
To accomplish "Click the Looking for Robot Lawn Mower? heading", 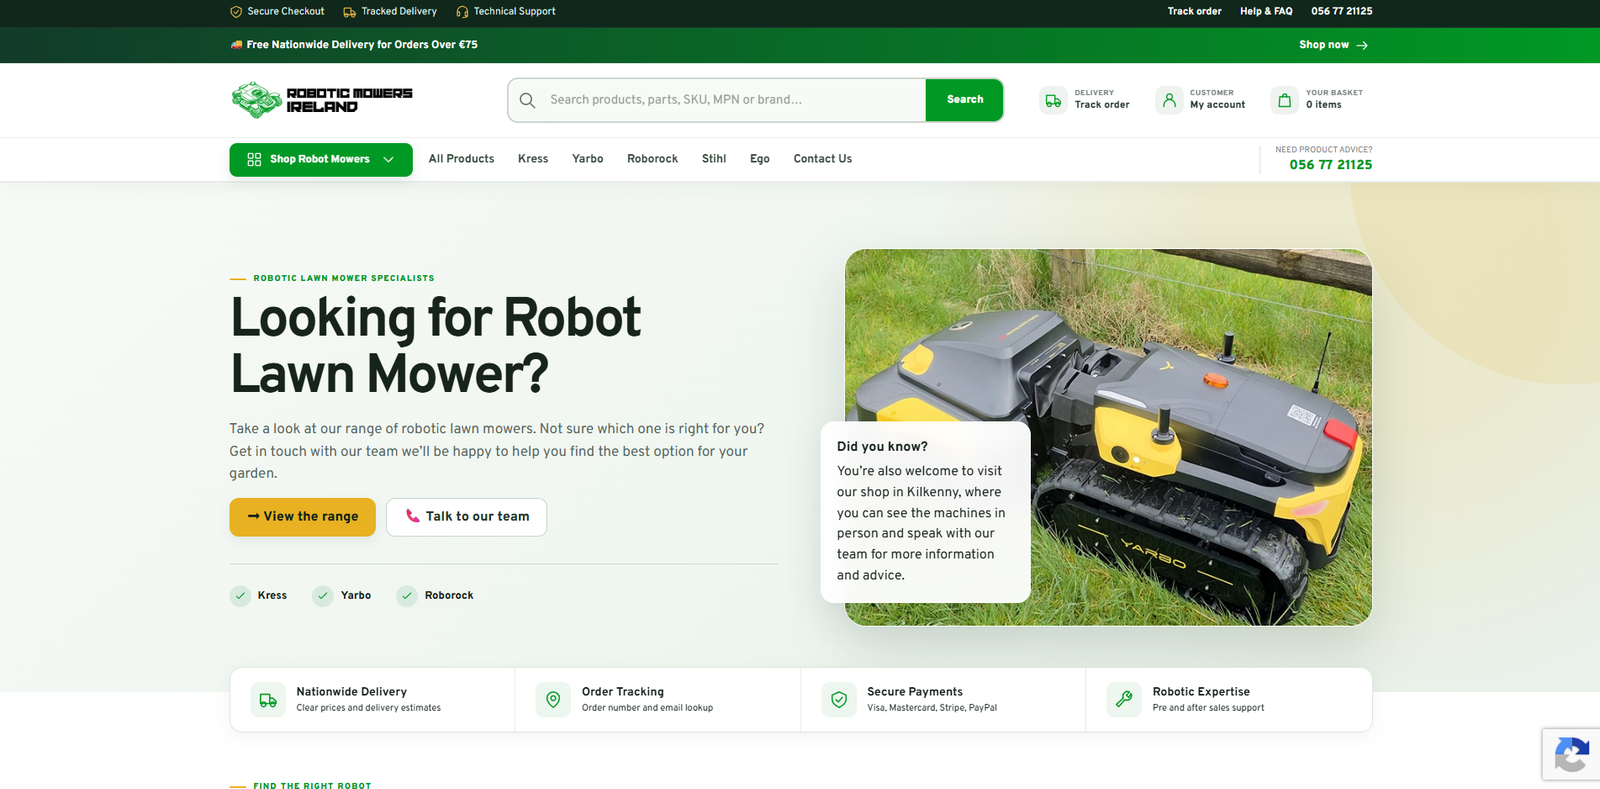I will coord(435,345).
